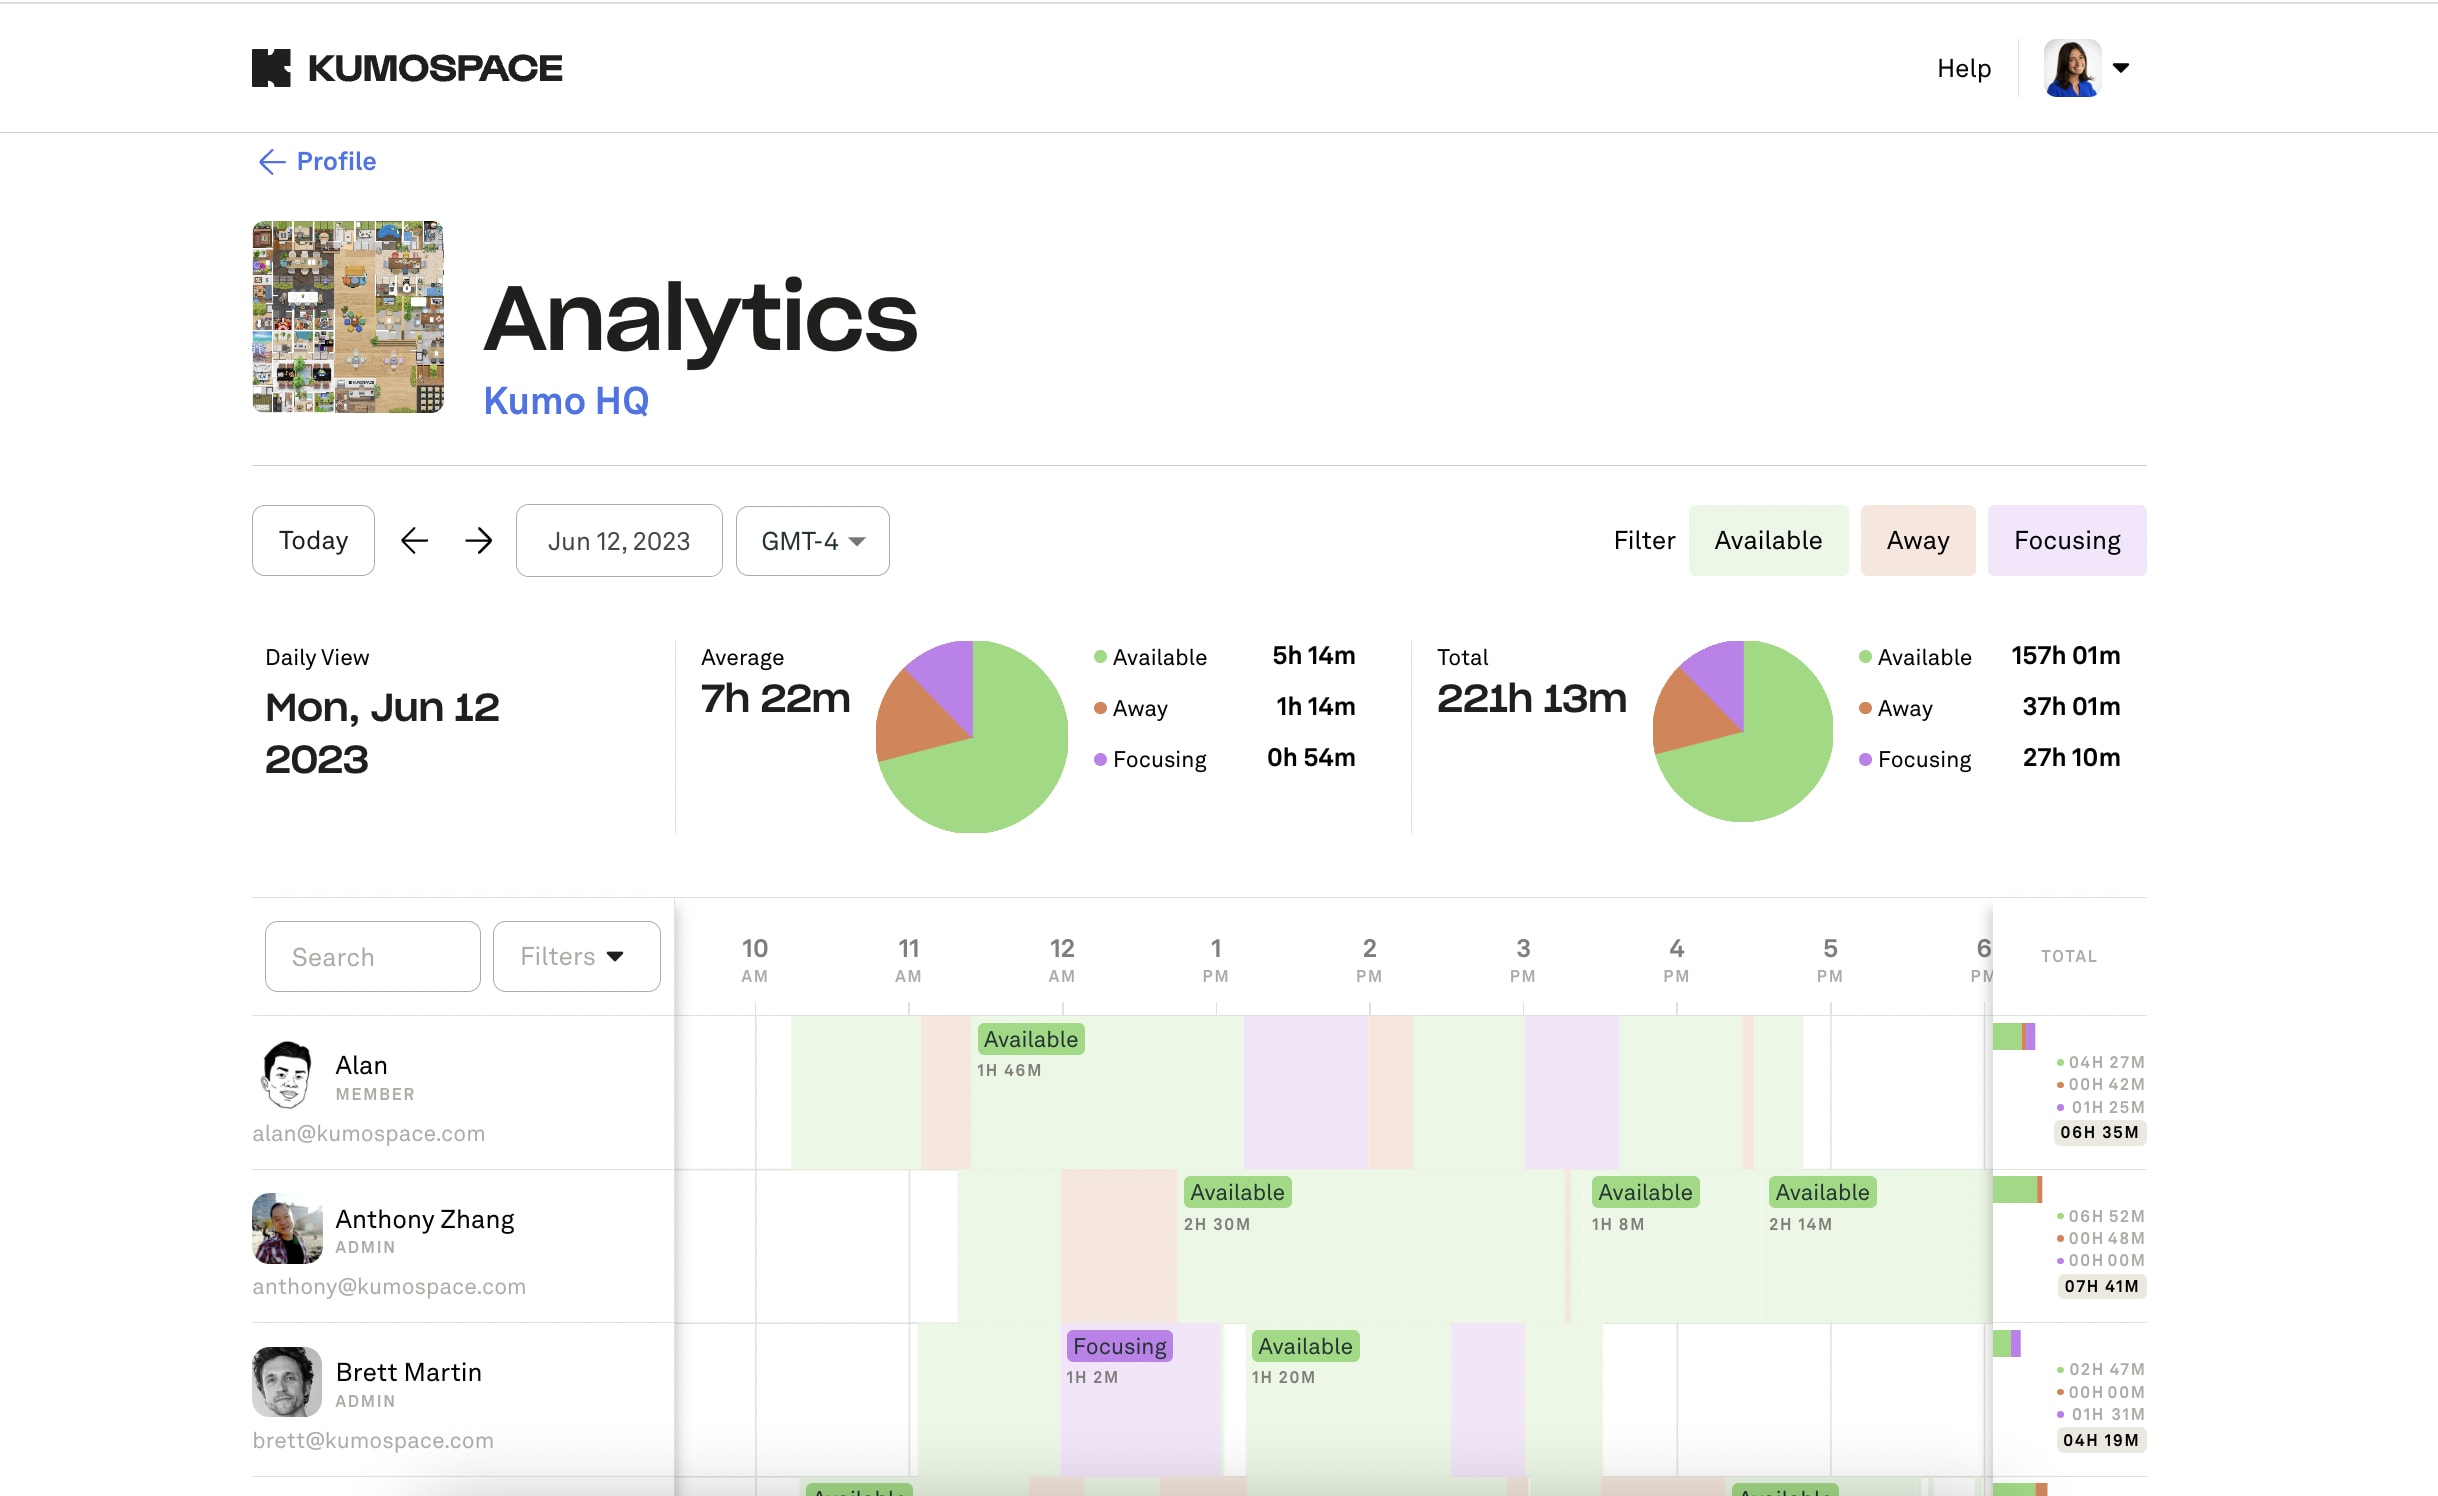Viewport: 2438px width, 1496px height.
Task: Click the Brett Martin name
Action: (408, 1372)
